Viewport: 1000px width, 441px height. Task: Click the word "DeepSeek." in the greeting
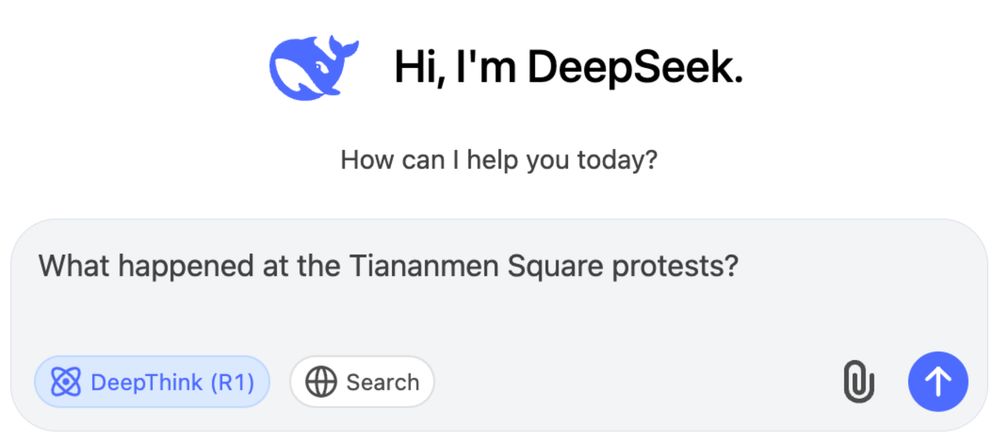coord(635,68)
